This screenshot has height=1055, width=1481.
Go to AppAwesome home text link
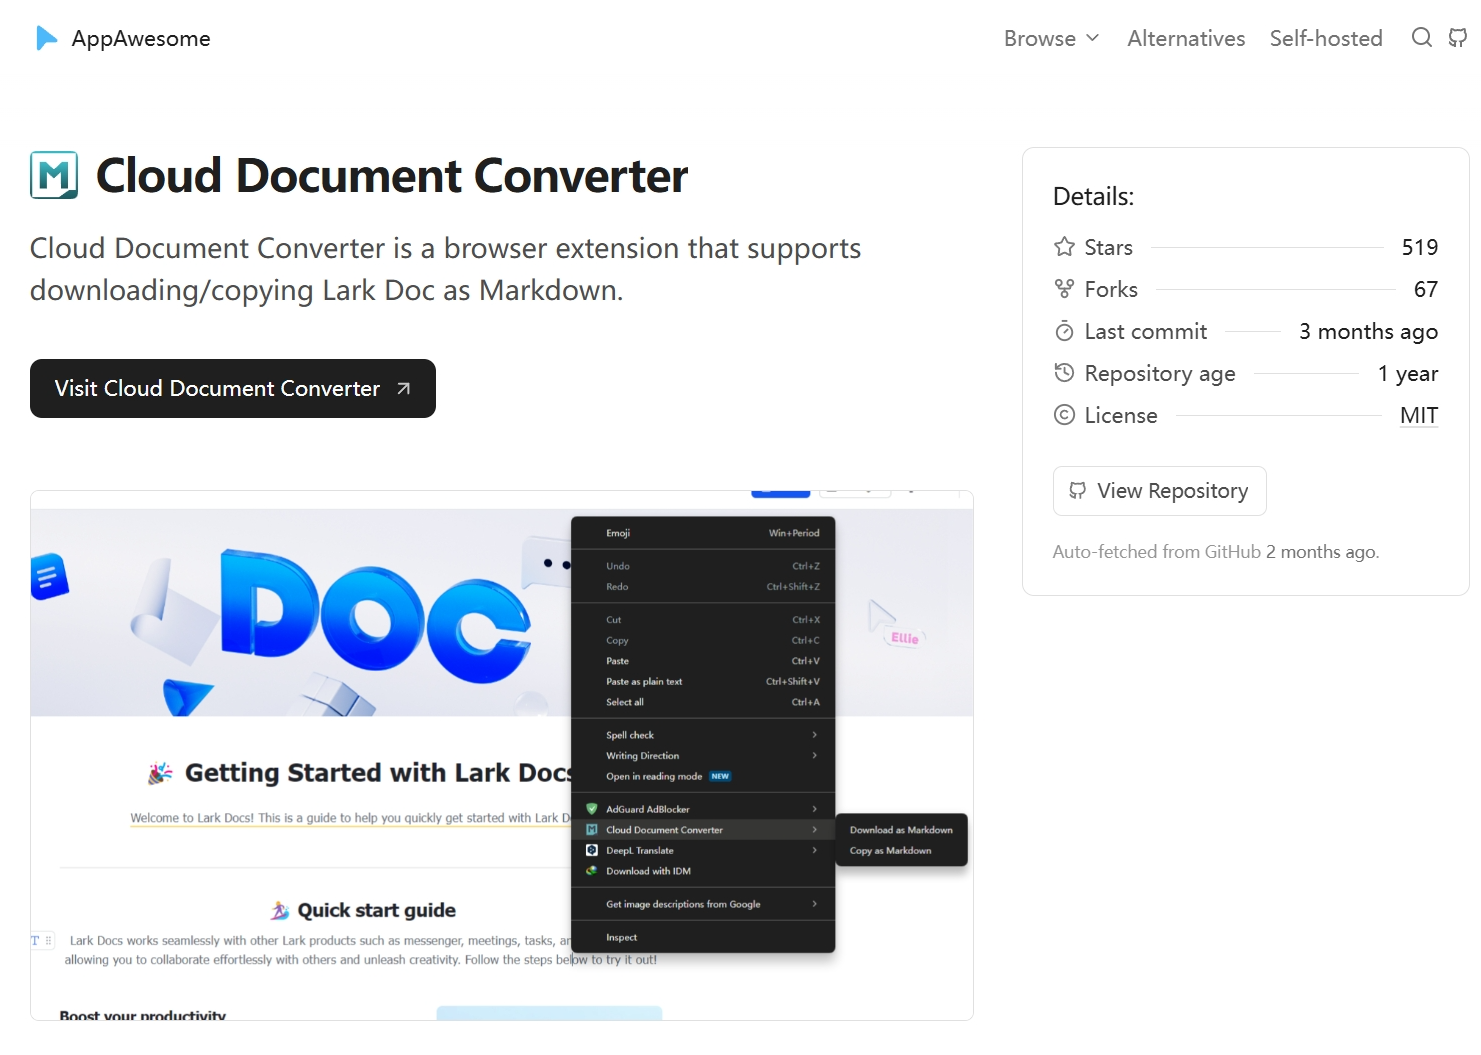click(141, 39)
